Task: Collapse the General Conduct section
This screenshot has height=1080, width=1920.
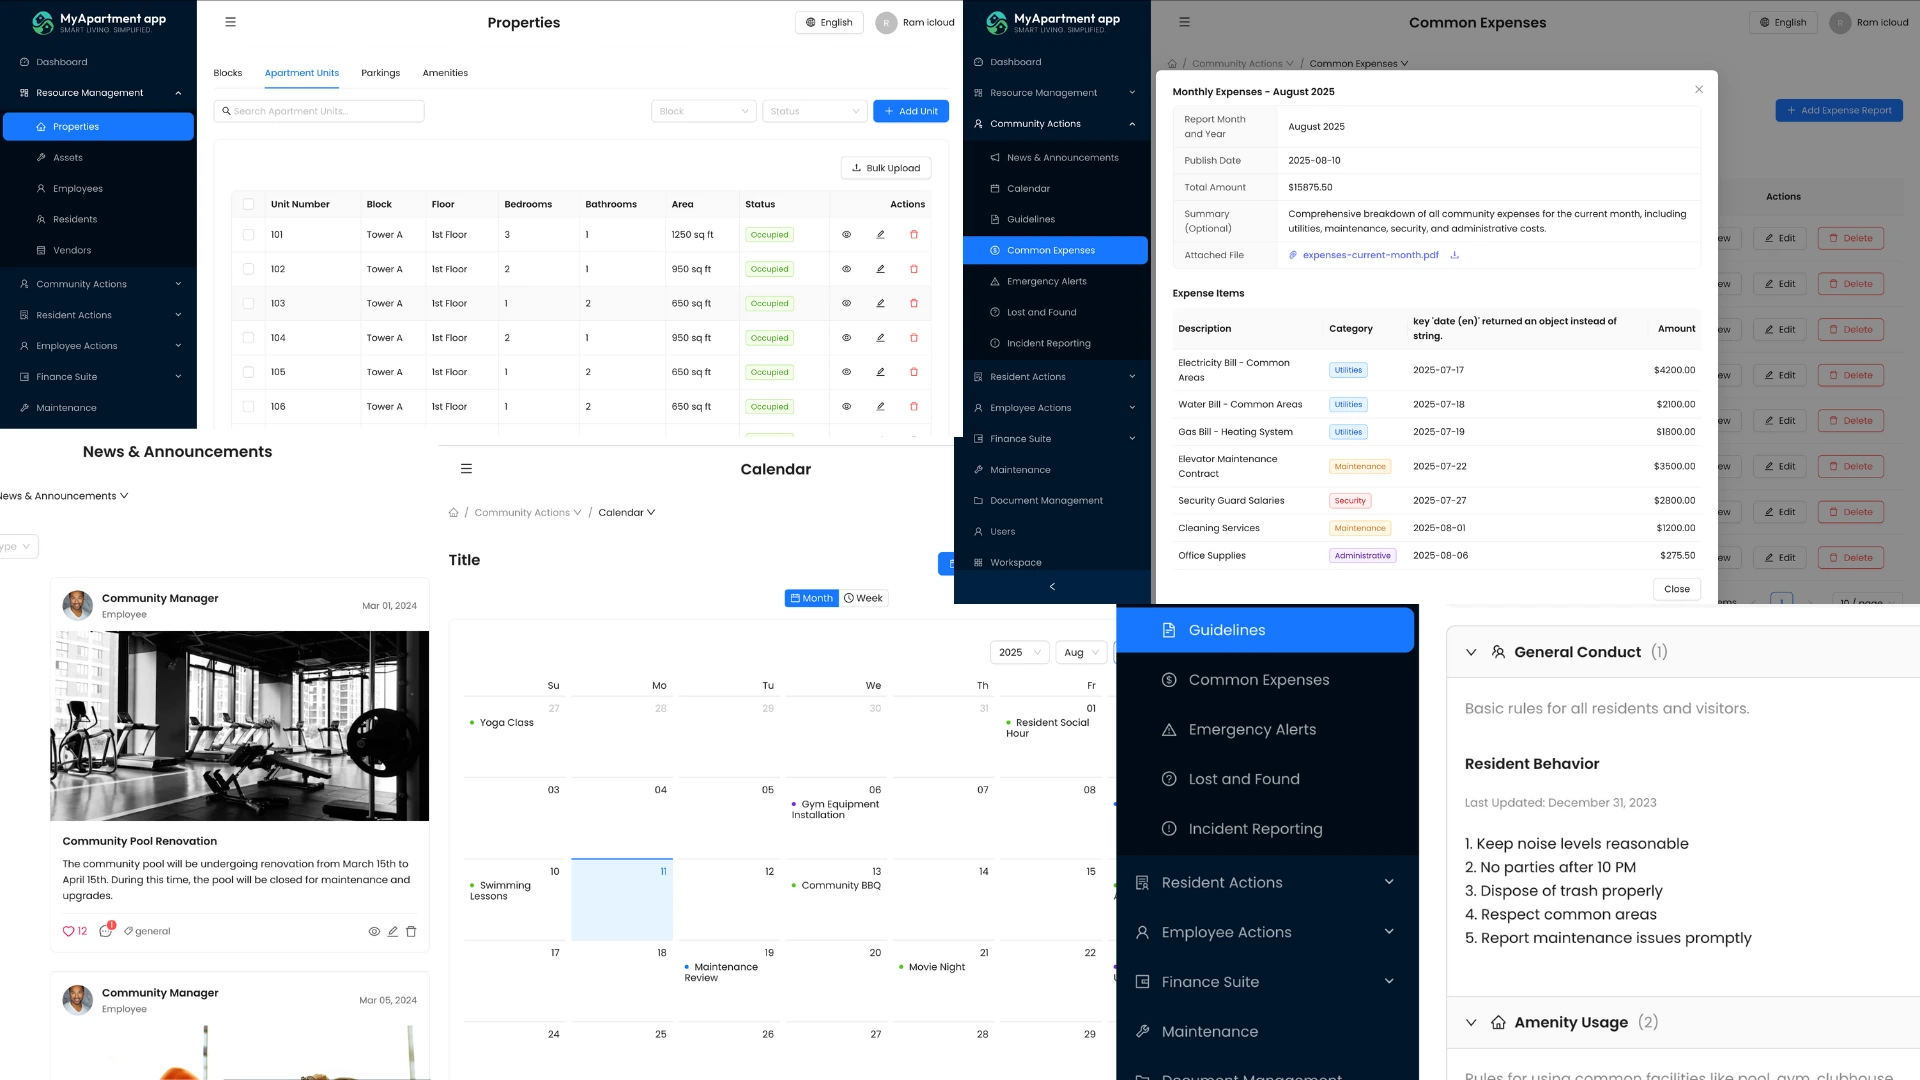Action: (1471, 652)
